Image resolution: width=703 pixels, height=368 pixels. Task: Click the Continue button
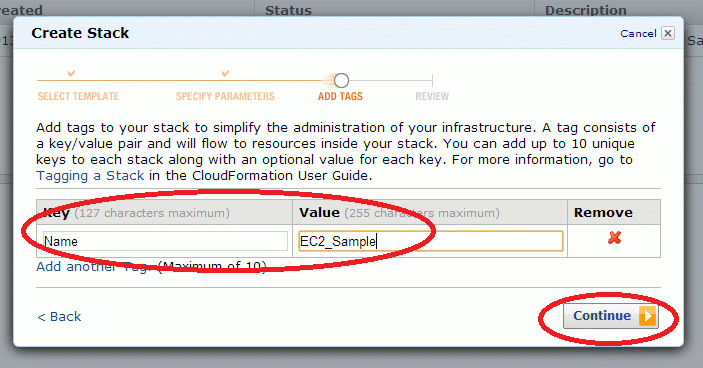point(611,316)
